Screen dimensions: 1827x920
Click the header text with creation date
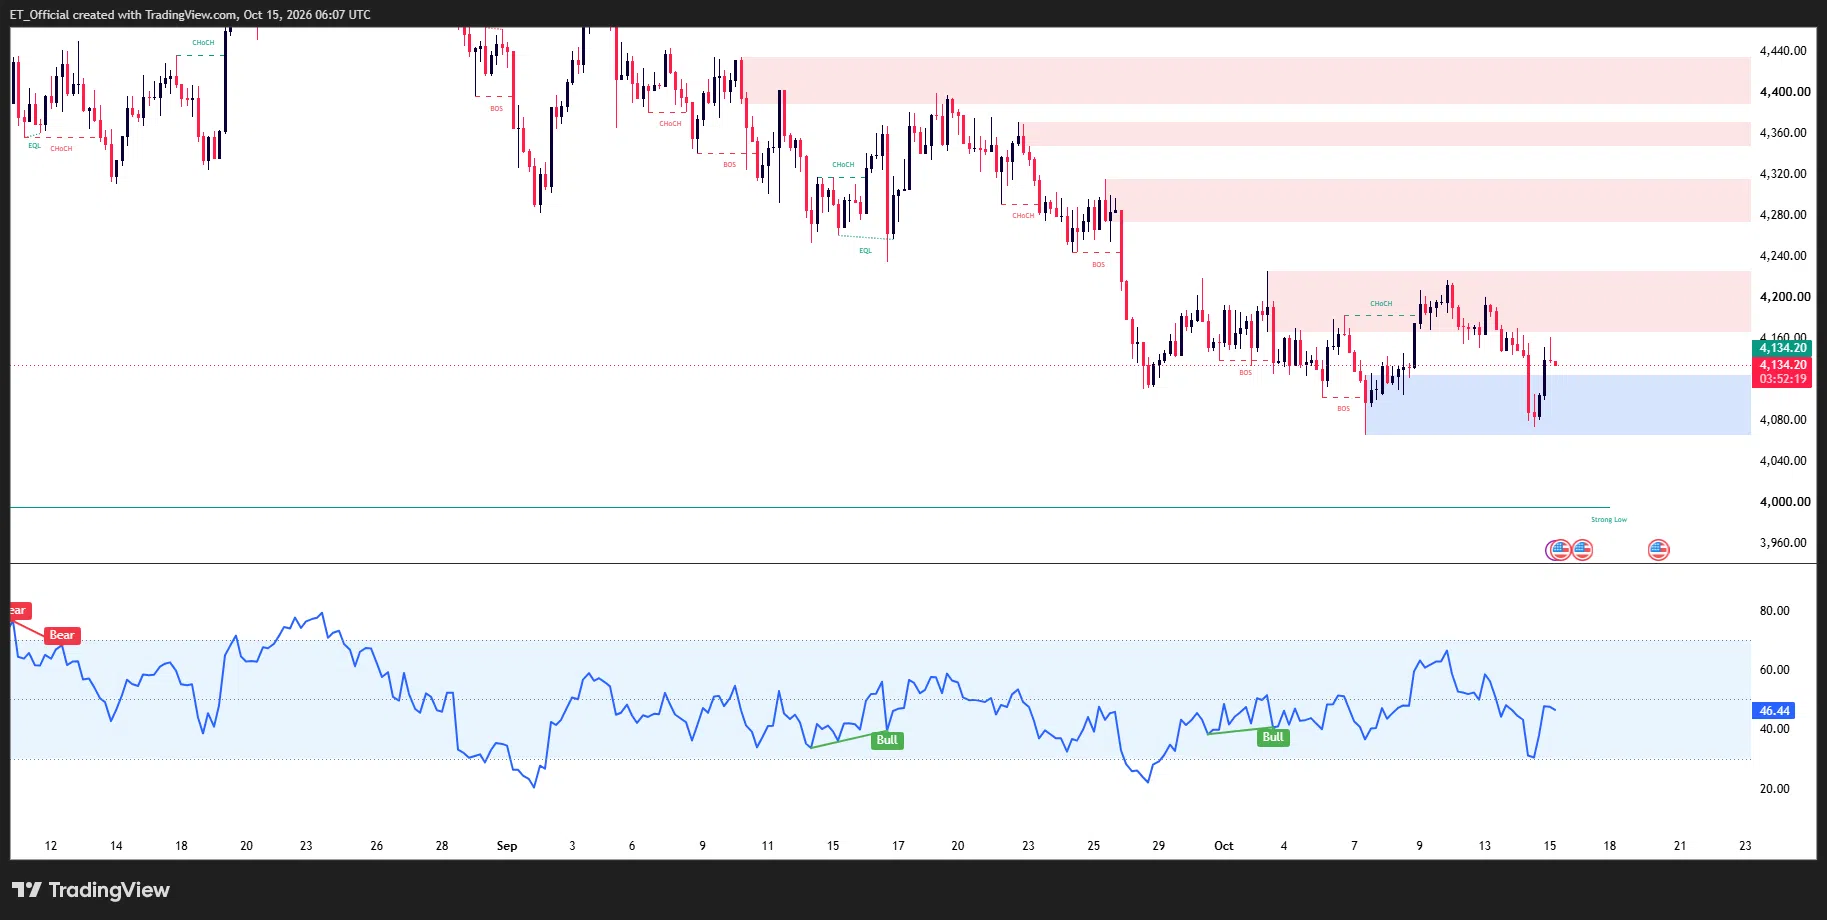(x=190, y=15)
